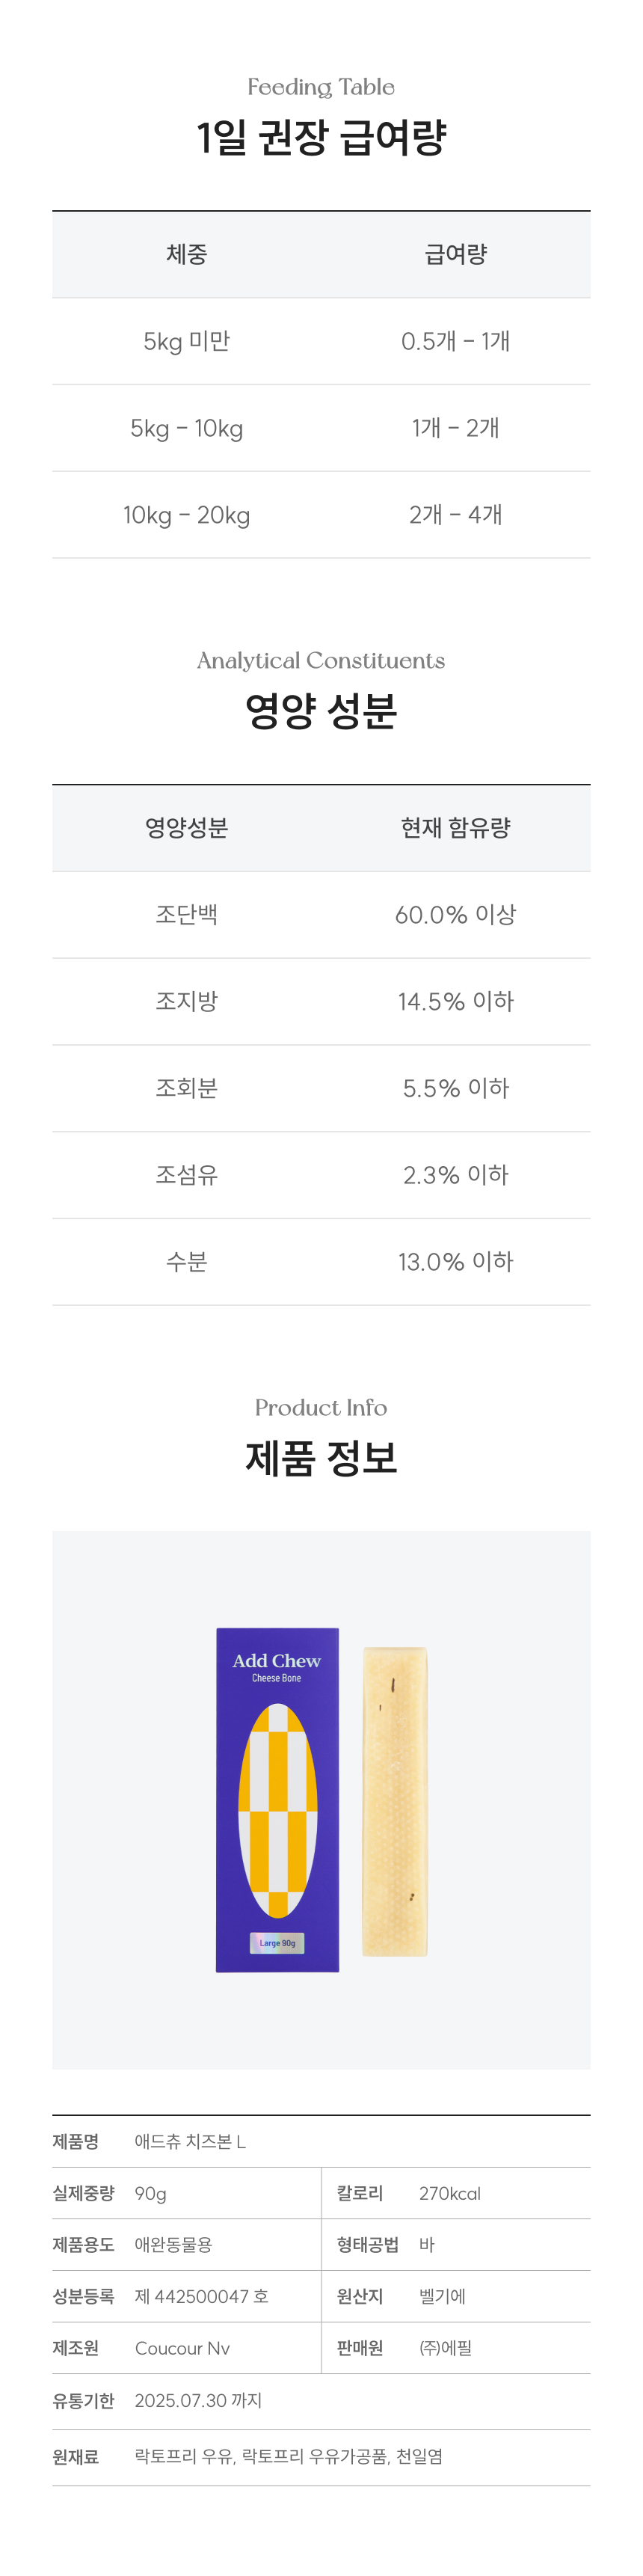643x2576 pixels.
Task: Click the Large 90g label on box
Action: click(x=277, y=1943)
